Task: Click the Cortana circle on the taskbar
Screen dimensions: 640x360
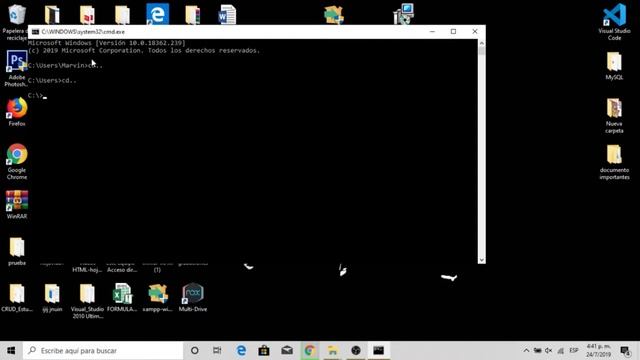Action: 195,351
